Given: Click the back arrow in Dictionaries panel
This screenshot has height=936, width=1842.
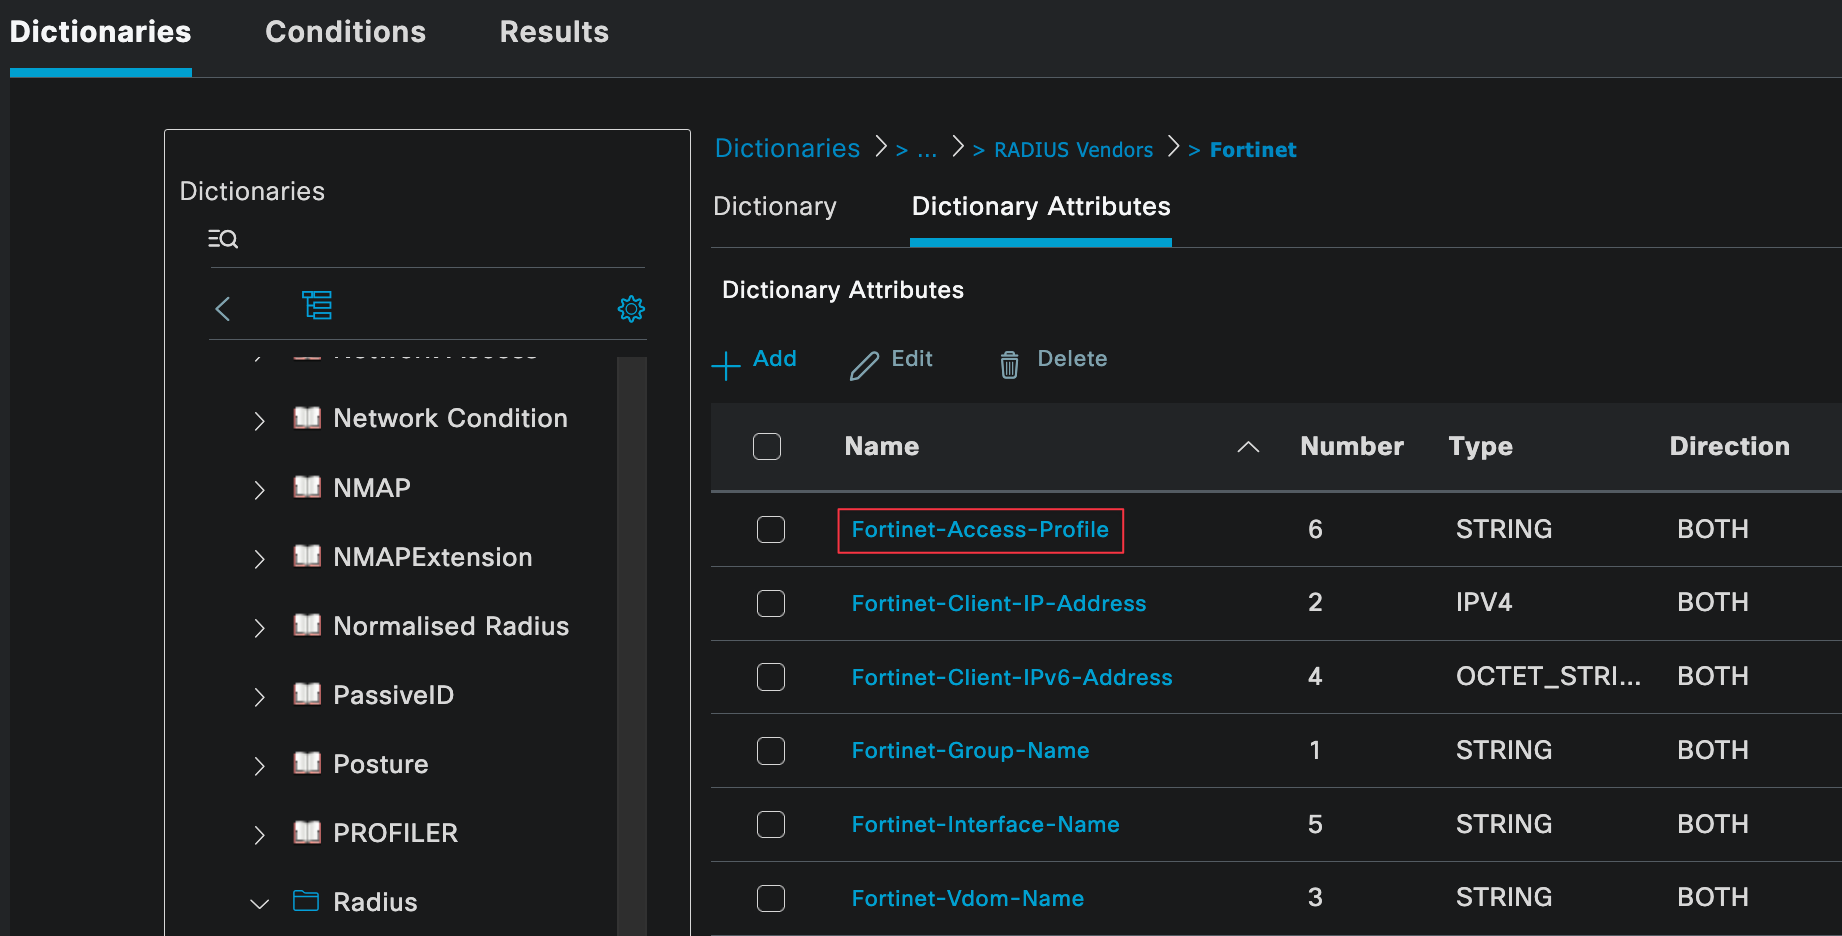Looking at the screenshot, I should (223, 309).
